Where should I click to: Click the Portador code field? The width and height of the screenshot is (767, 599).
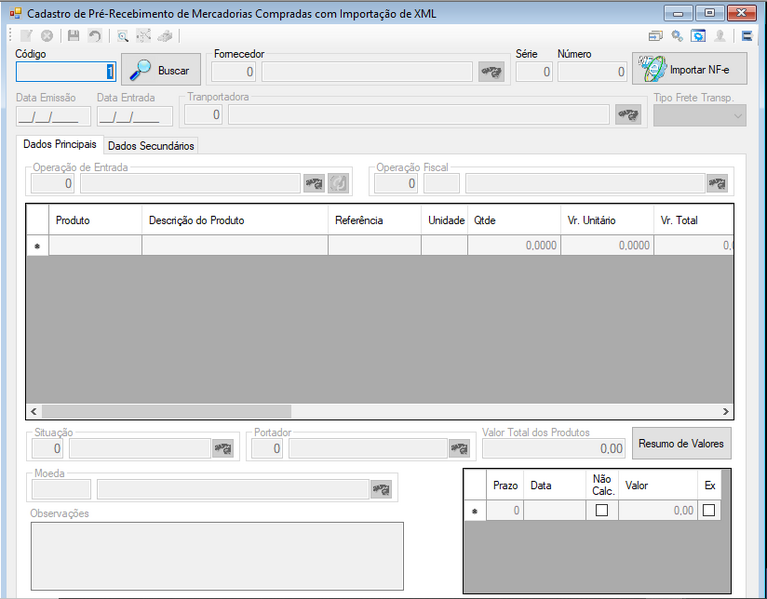[x=267, y=448]
